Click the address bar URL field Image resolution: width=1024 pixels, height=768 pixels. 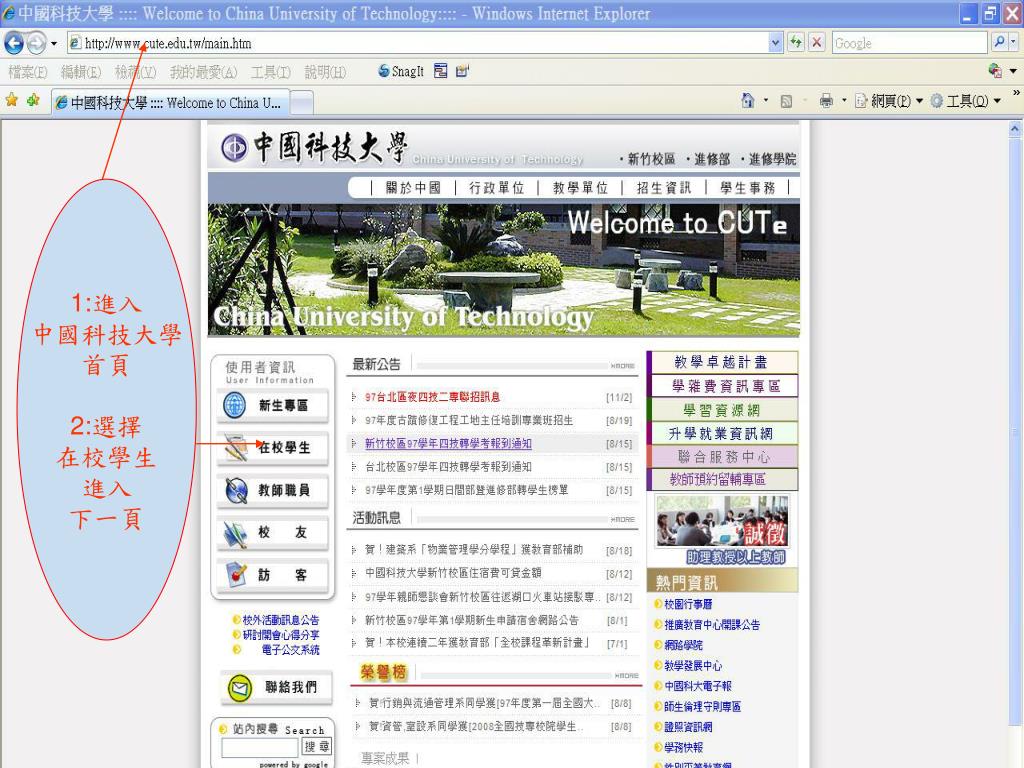tap(418, 43)
